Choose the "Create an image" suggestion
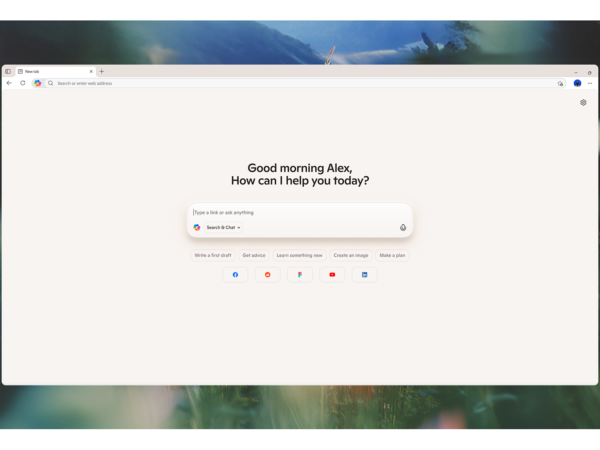 (351, 255)
